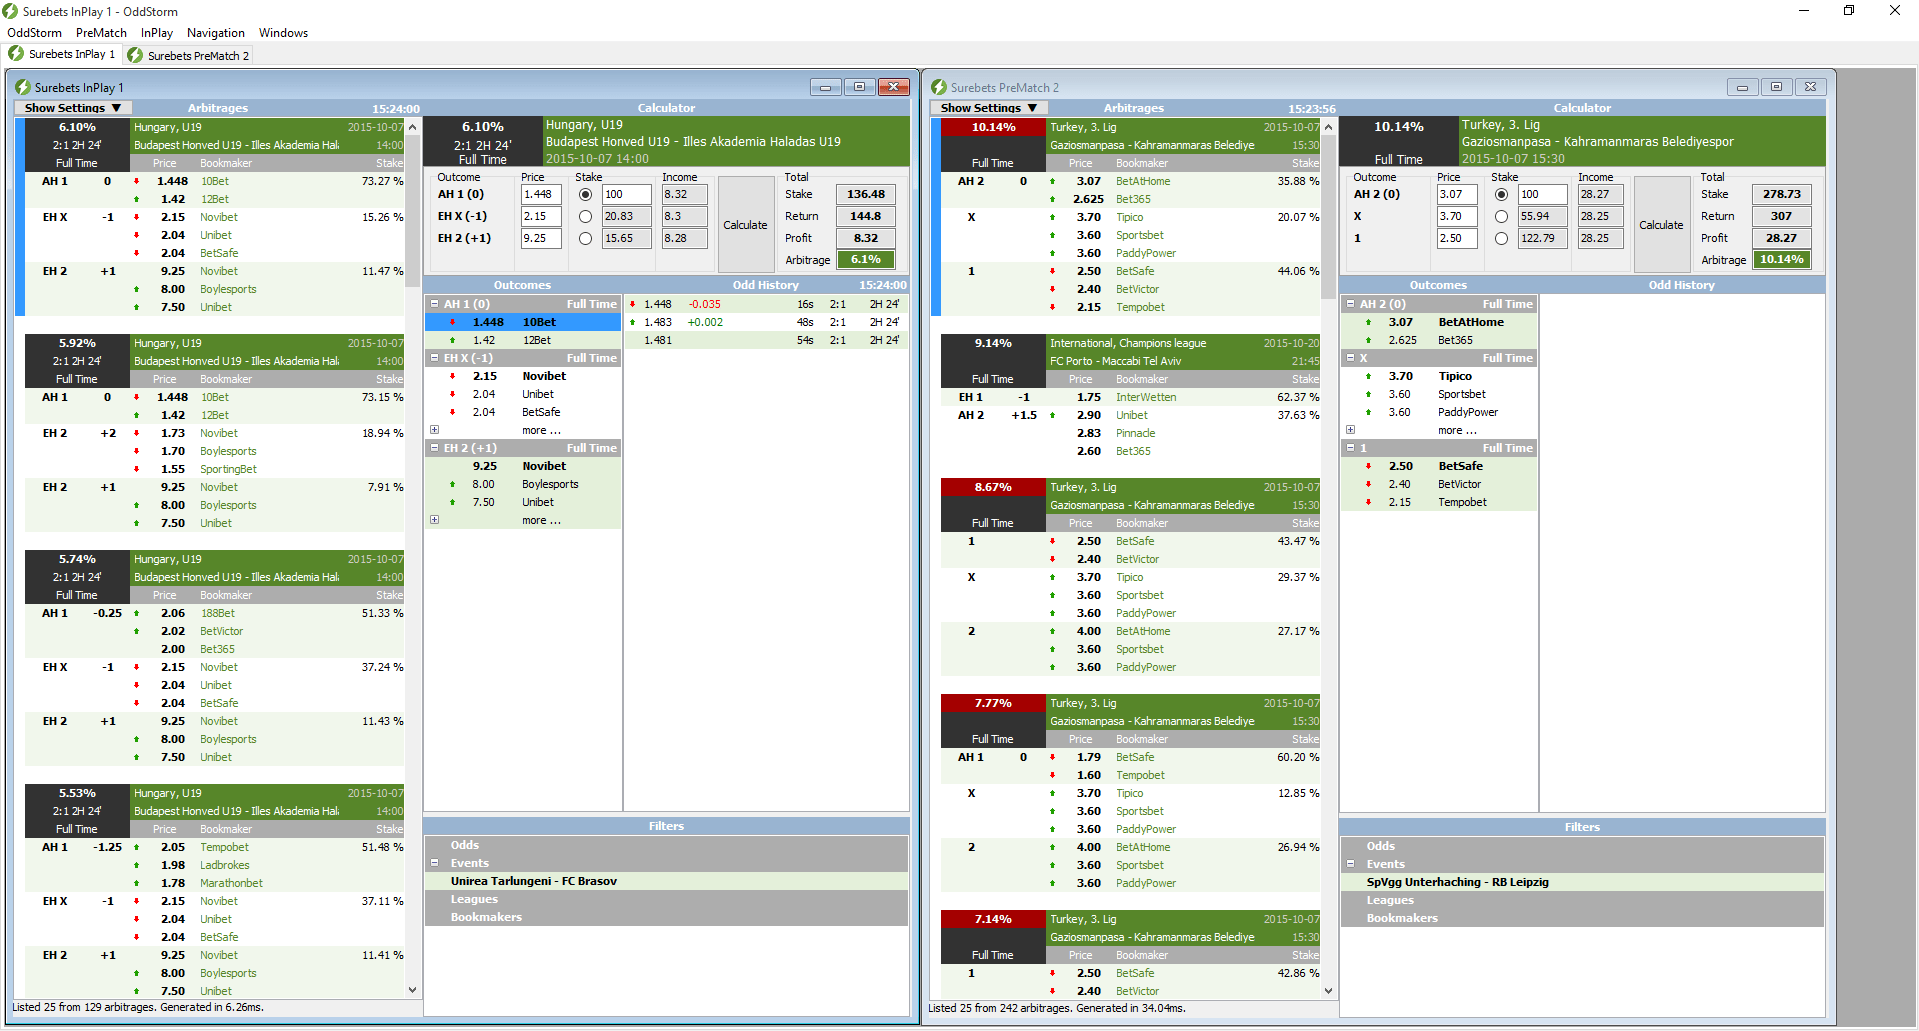Open the PreMatch menu
The height and width of the screenshot is (1031, 1919).
101,33
